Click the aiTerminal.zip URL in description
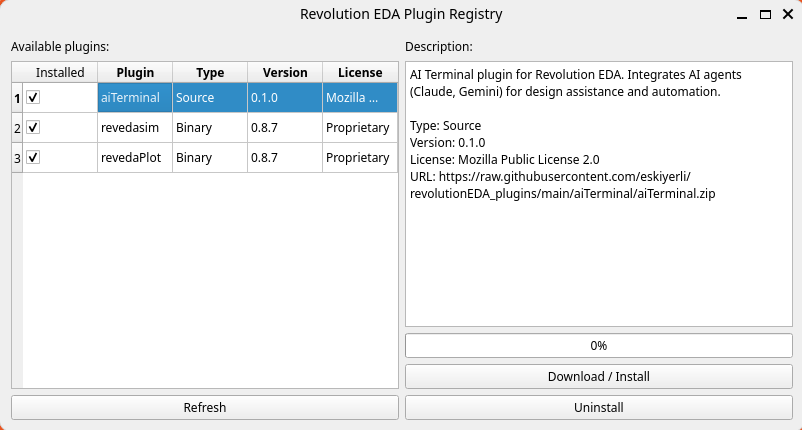Viewport: 802px width, 430px height. (563, 185)
